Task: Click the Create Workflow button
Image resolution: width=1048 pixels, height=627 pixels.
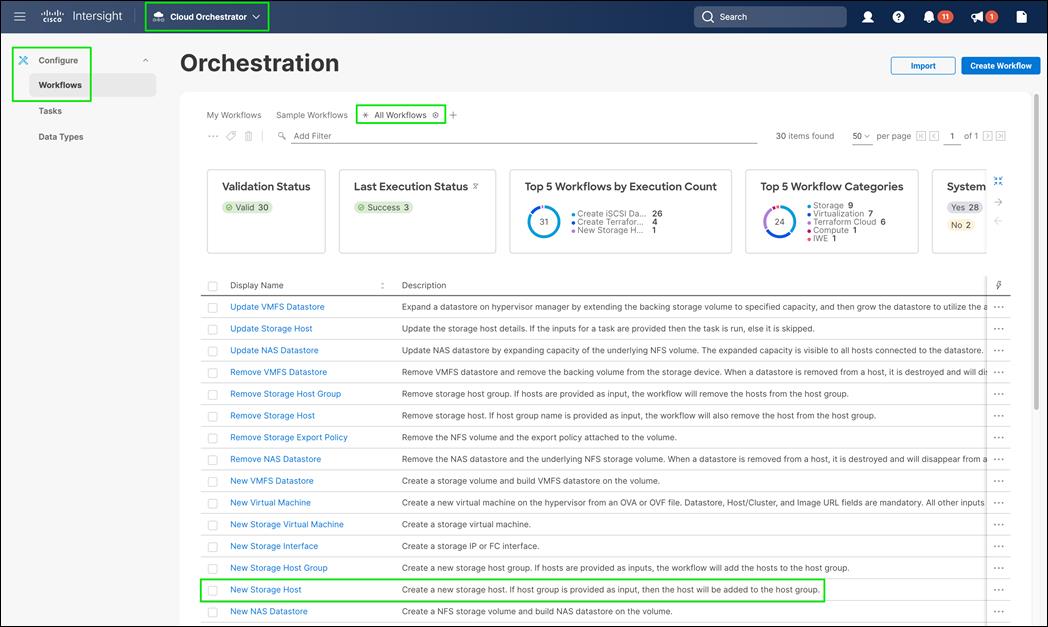Action: pos(1000,65)
